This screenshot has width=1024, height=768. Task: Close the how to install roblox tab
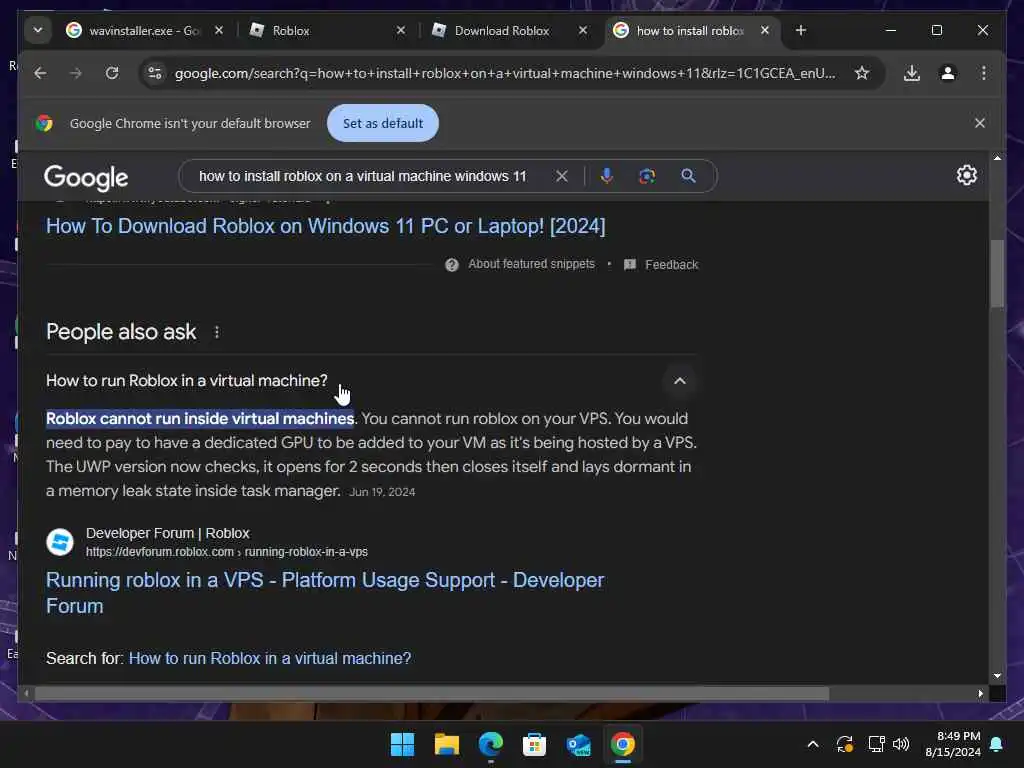coord(765,31)
